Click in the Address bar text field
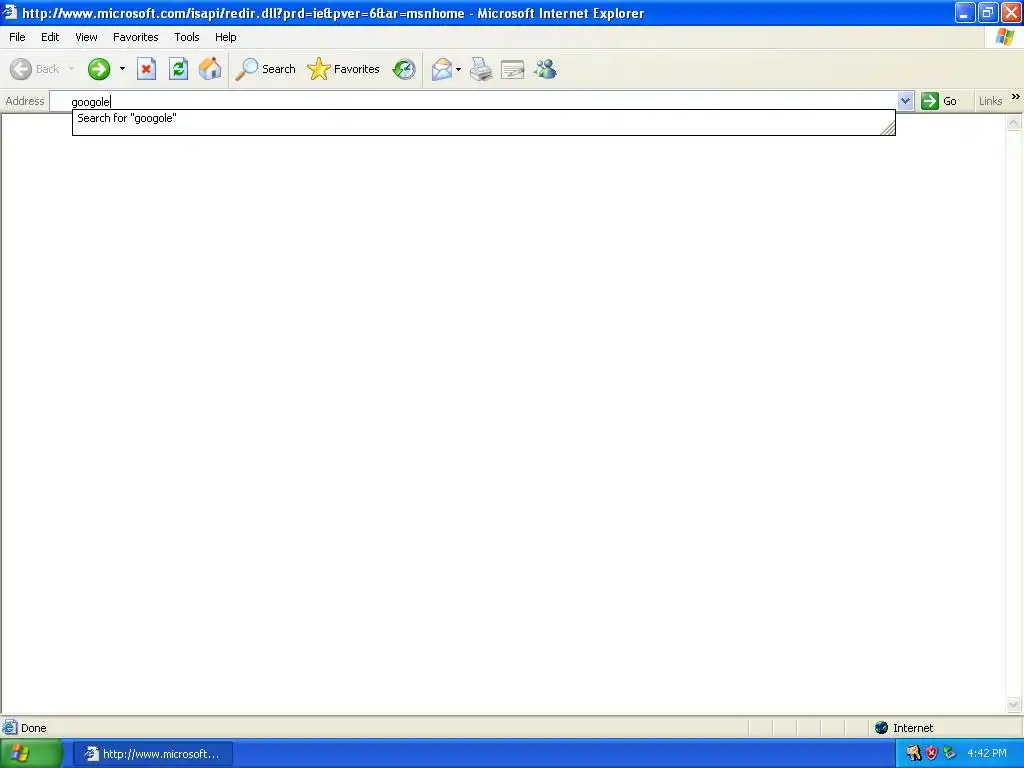Viewport: 1024px width, 768px height. [473, 101]
